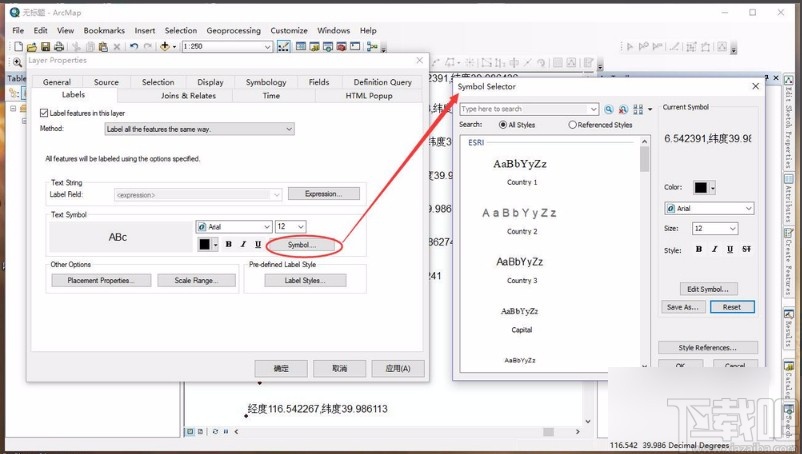
Task: Click the Label Styles... button
Action: click(305, 280)
